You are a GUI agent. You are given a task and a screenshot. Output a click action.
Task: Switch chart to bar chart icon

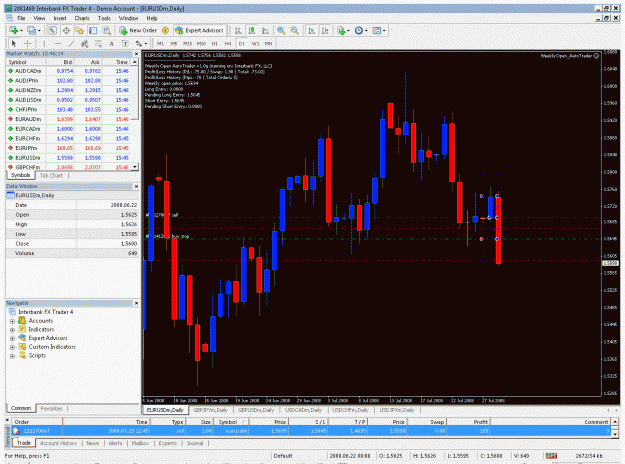(238, 30)
